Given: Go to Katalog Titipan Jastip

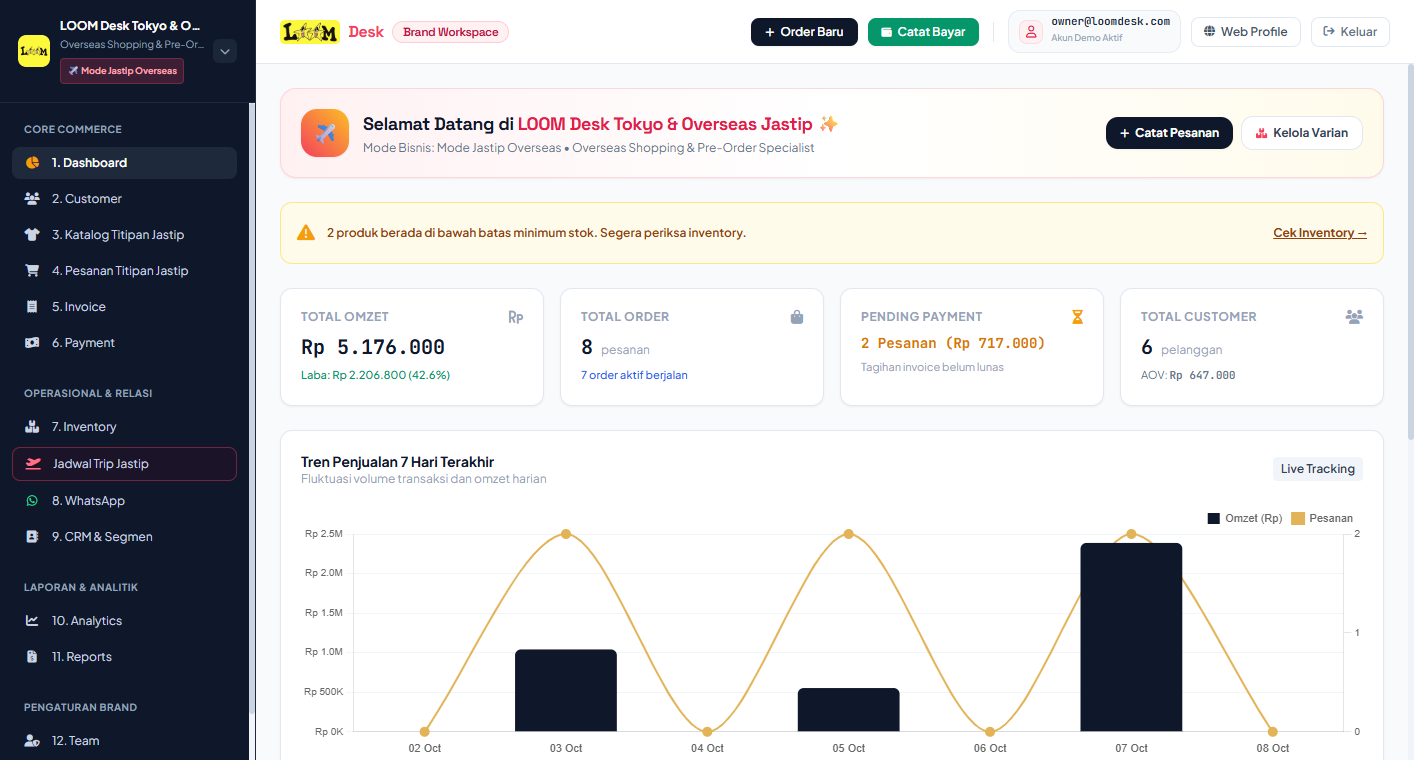Looking at the screenshot, I should (124, 235).
